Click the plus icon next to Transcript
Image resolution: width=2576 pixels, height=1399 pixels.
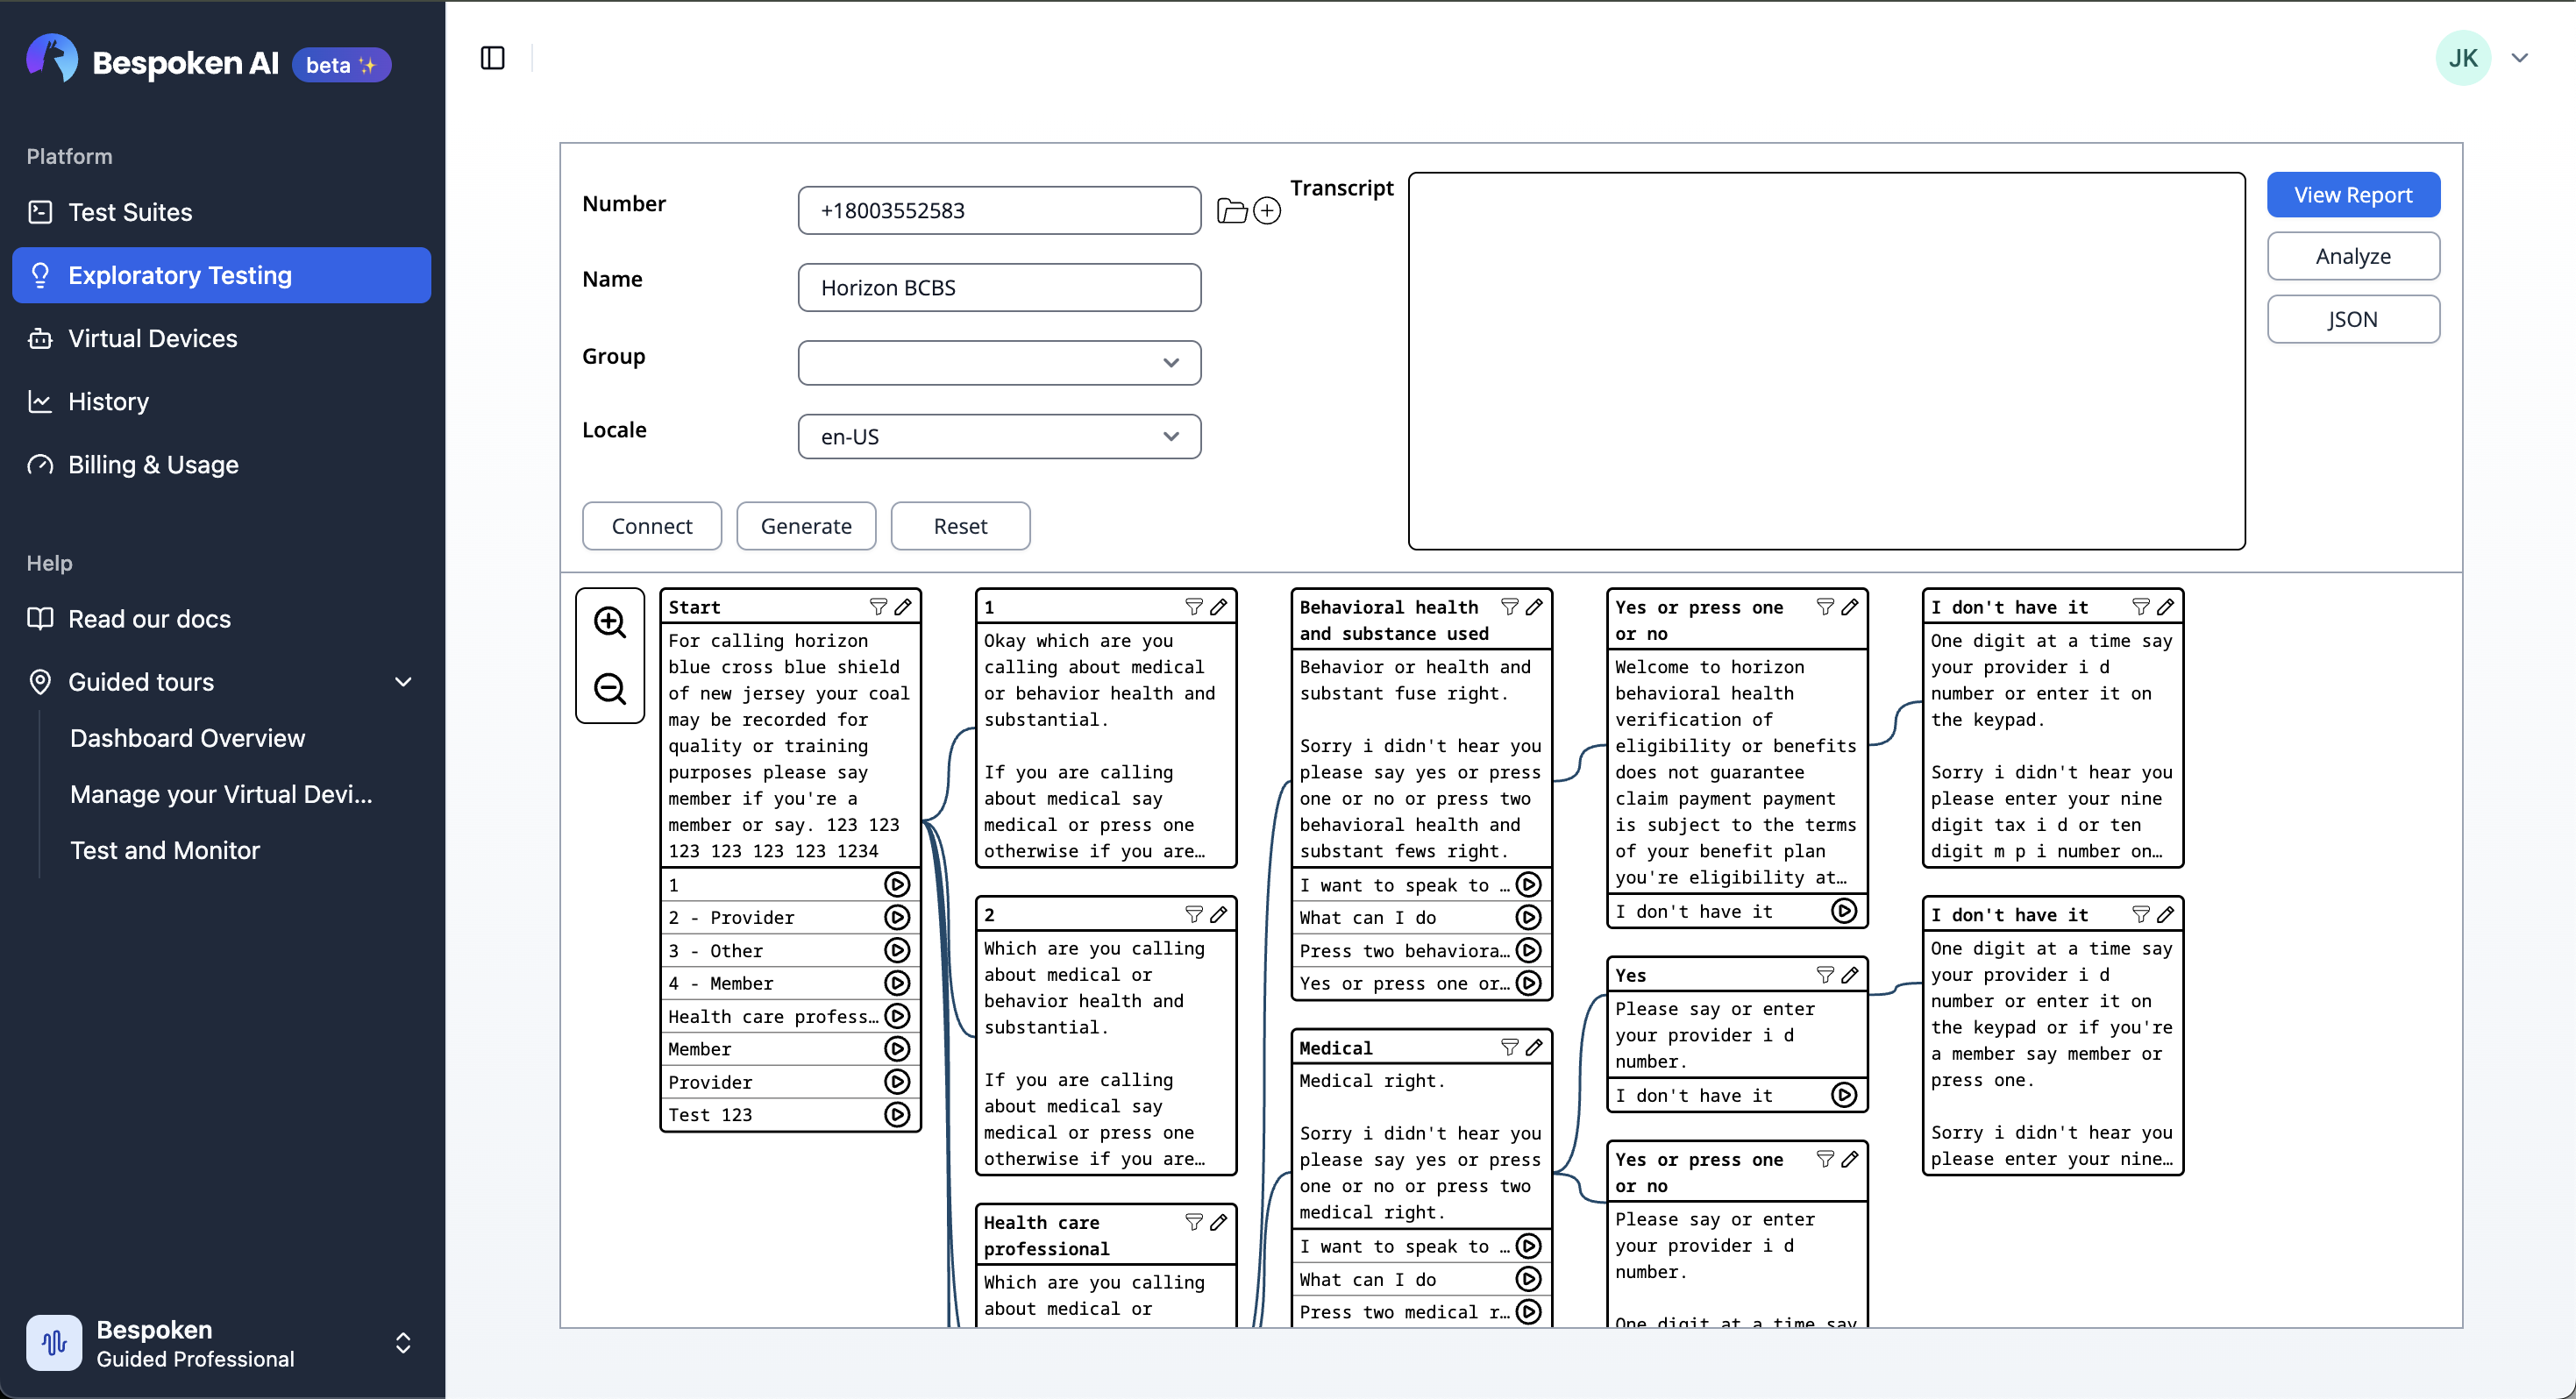(1268, 210)
